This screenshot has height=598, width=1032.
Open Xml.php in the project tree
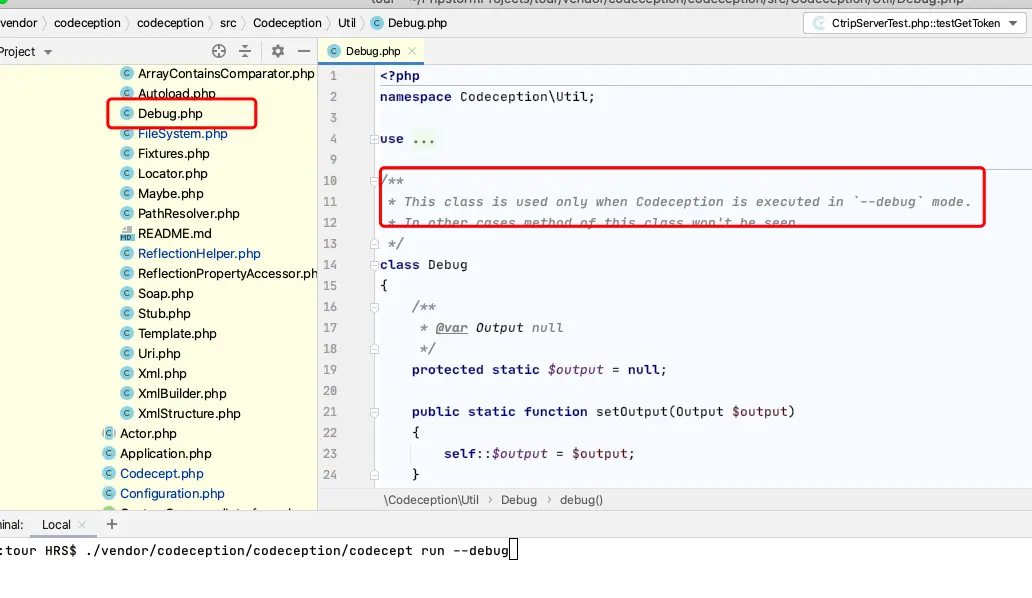click(x=162, y=374)
